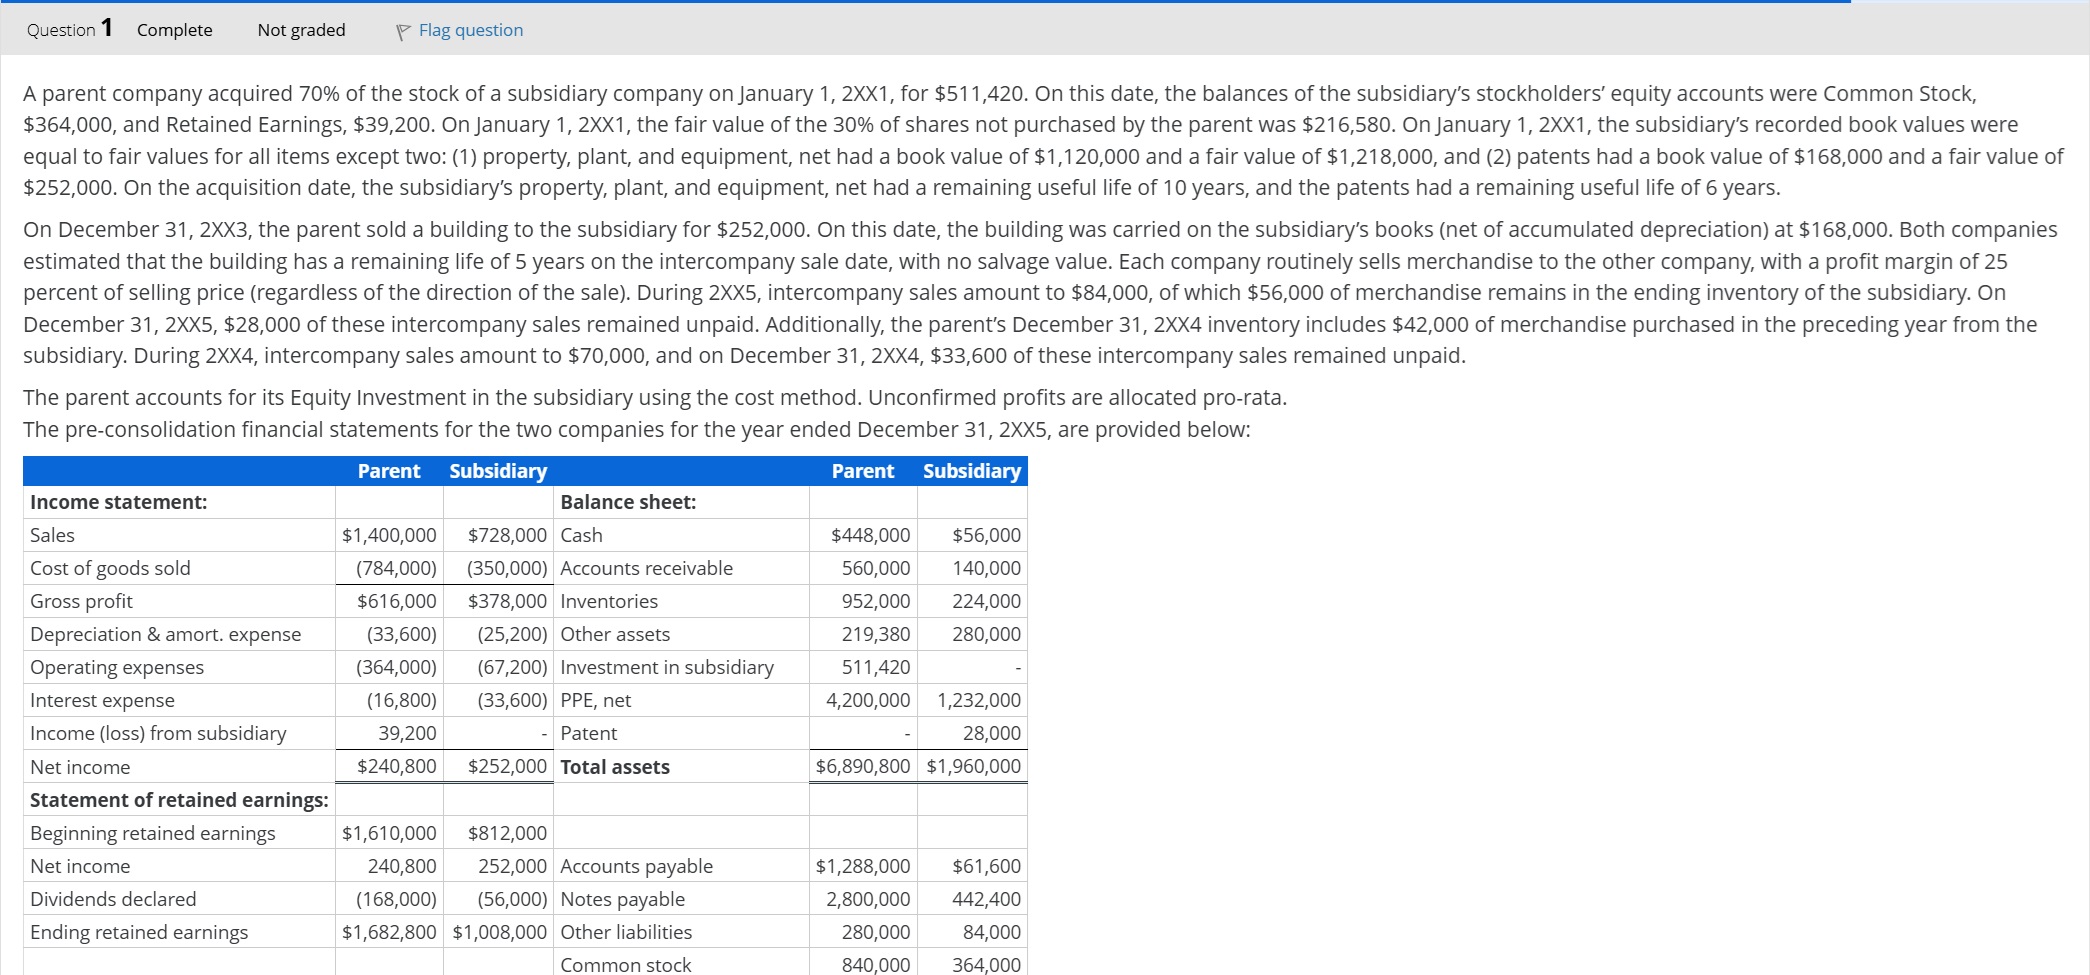This screenshot has width=2090, height=975.
Task: Click the subsidiary beginning retained earnings "$812,000"
Action: pos(507,833)
